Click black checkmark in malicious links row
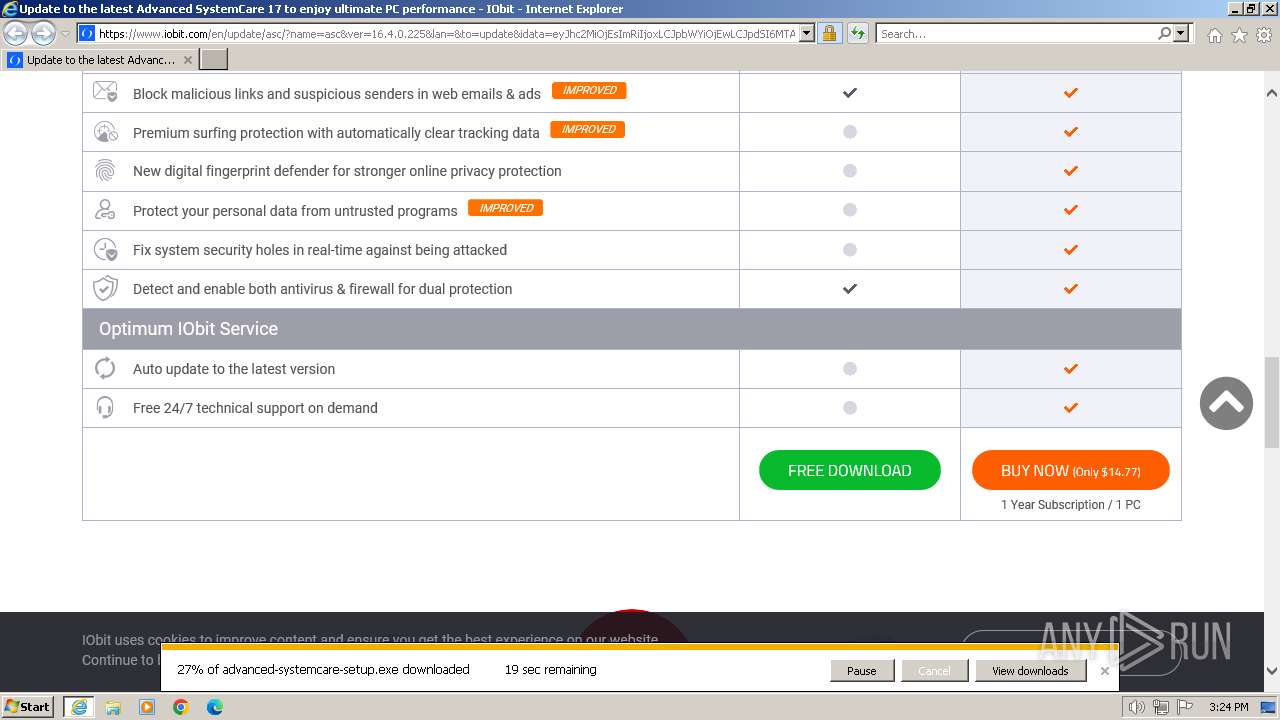 tap(849, 92)
